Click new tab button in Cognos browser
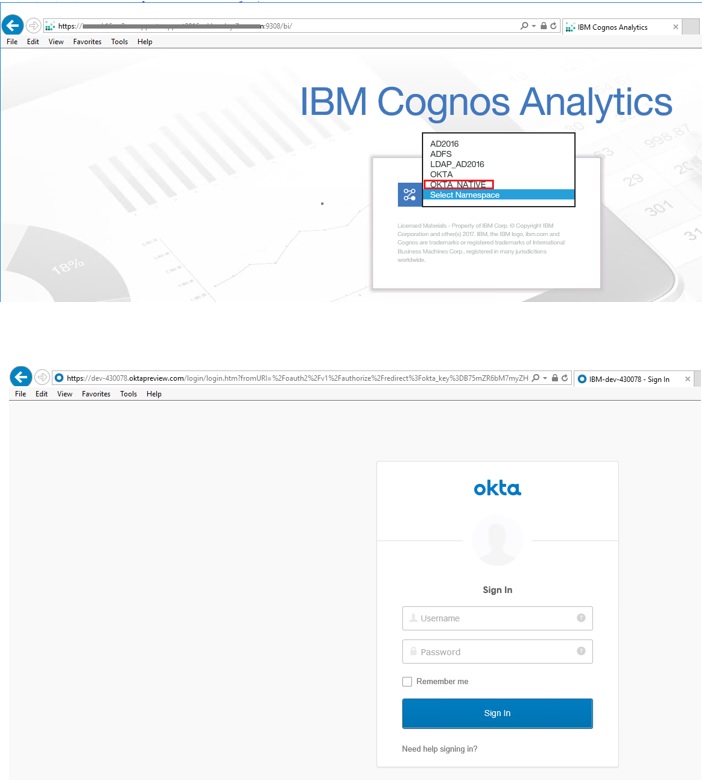The height and width of the screenshot is (782, 702). click(691, 27)
